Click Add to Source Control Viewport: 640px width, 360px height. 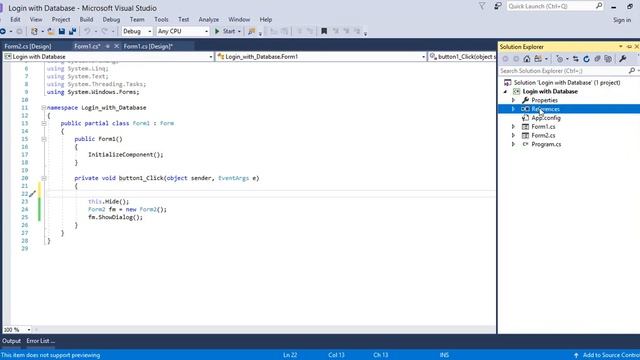pyautogui.click(x=607, y=355)
